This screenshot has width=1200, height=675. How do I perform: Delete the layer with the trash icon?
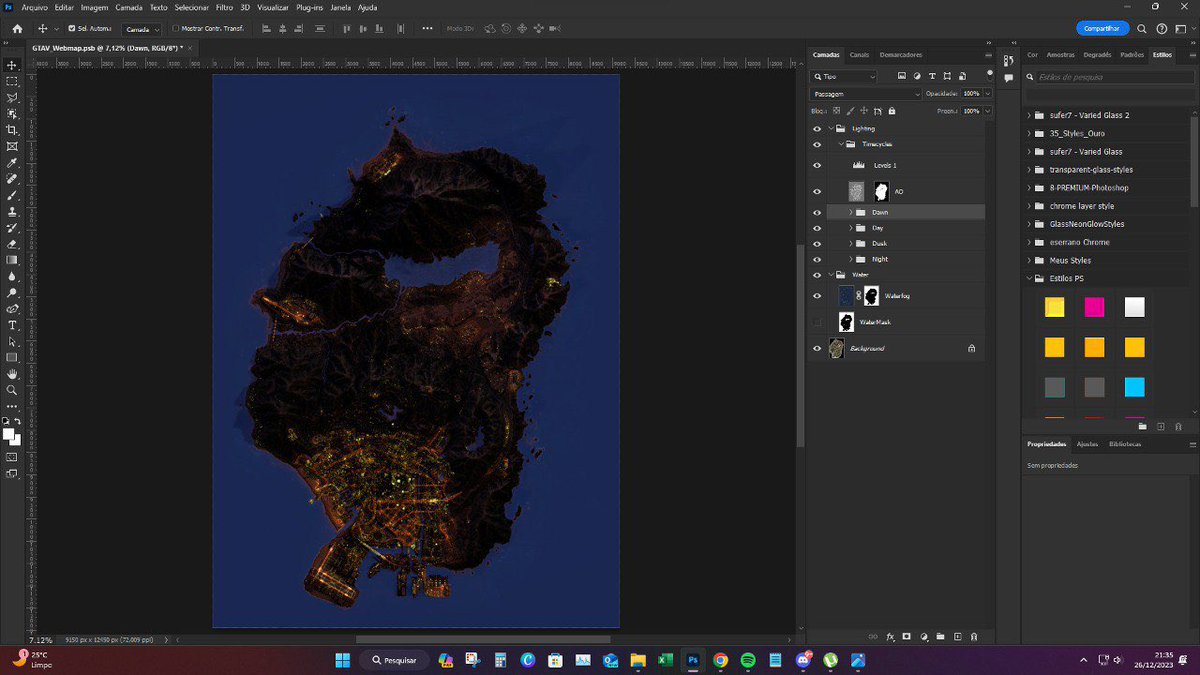click(974, 636)
